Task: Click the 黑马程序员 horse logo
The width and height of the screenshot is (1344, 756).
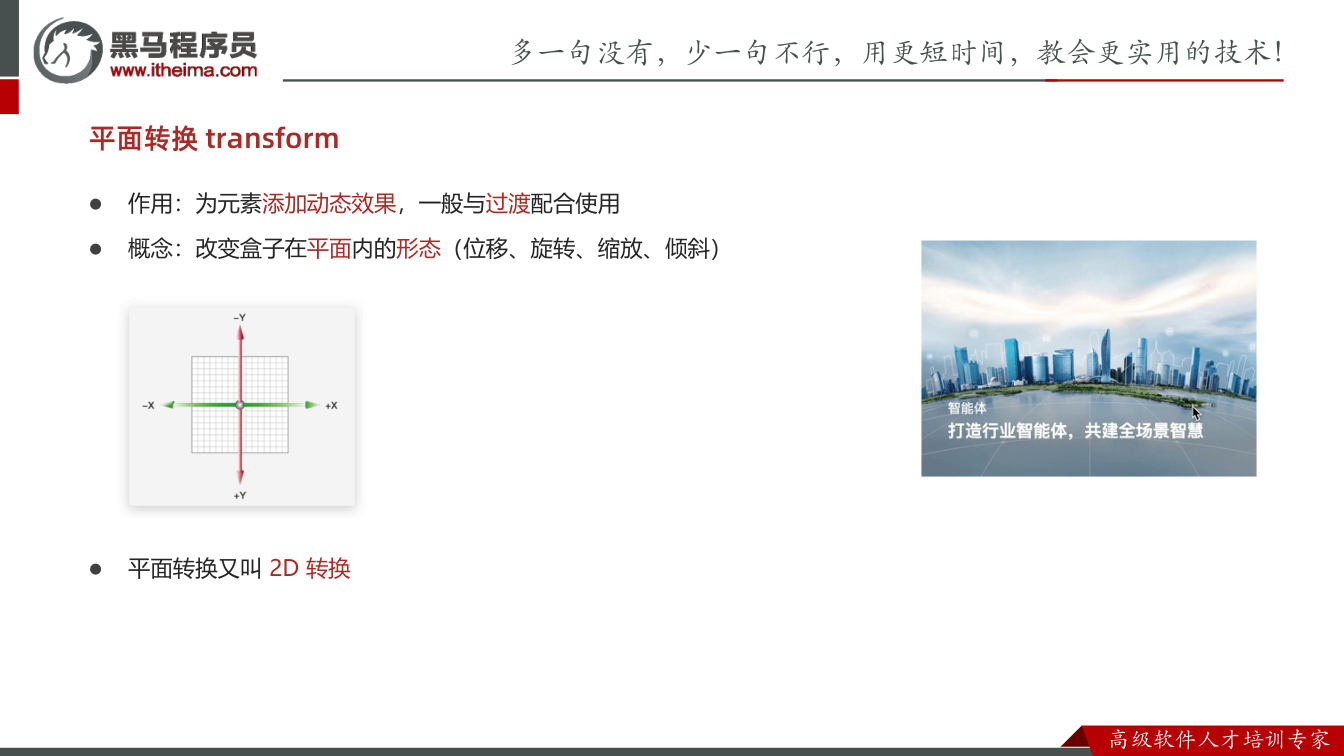Action: tap(69, 50)
